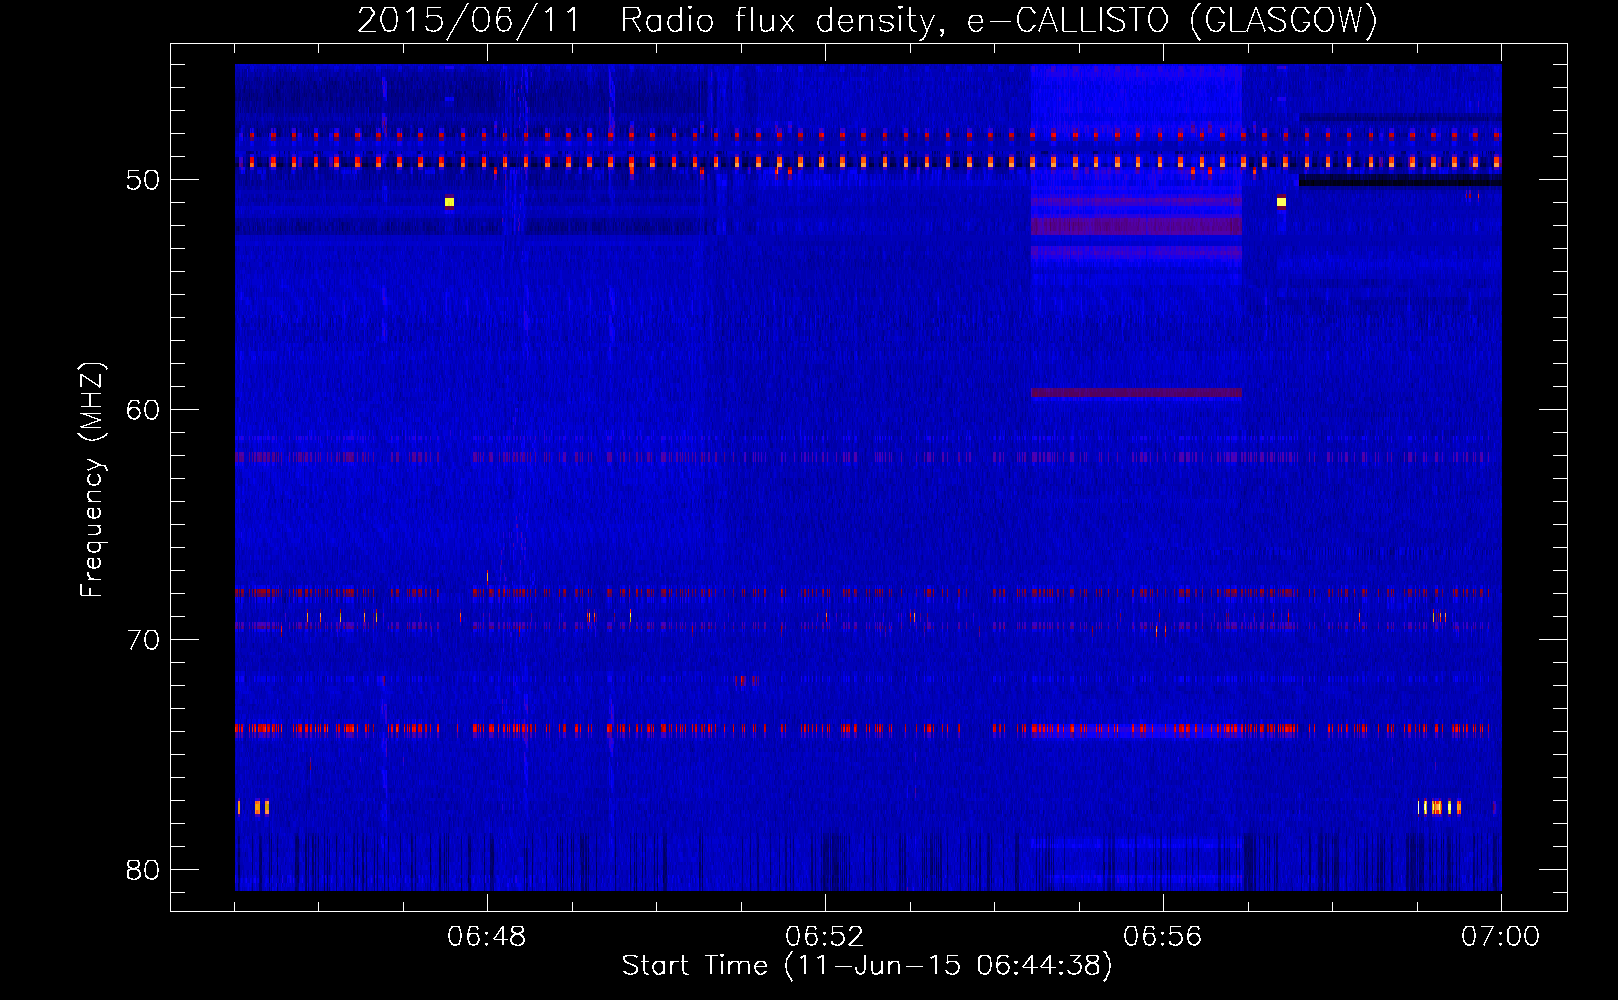This screenshot has width=1618, height=1000.
Task: Click the yellow burst cluster near 77 MHz at 06:59
Action: [x=1439, y=807]
